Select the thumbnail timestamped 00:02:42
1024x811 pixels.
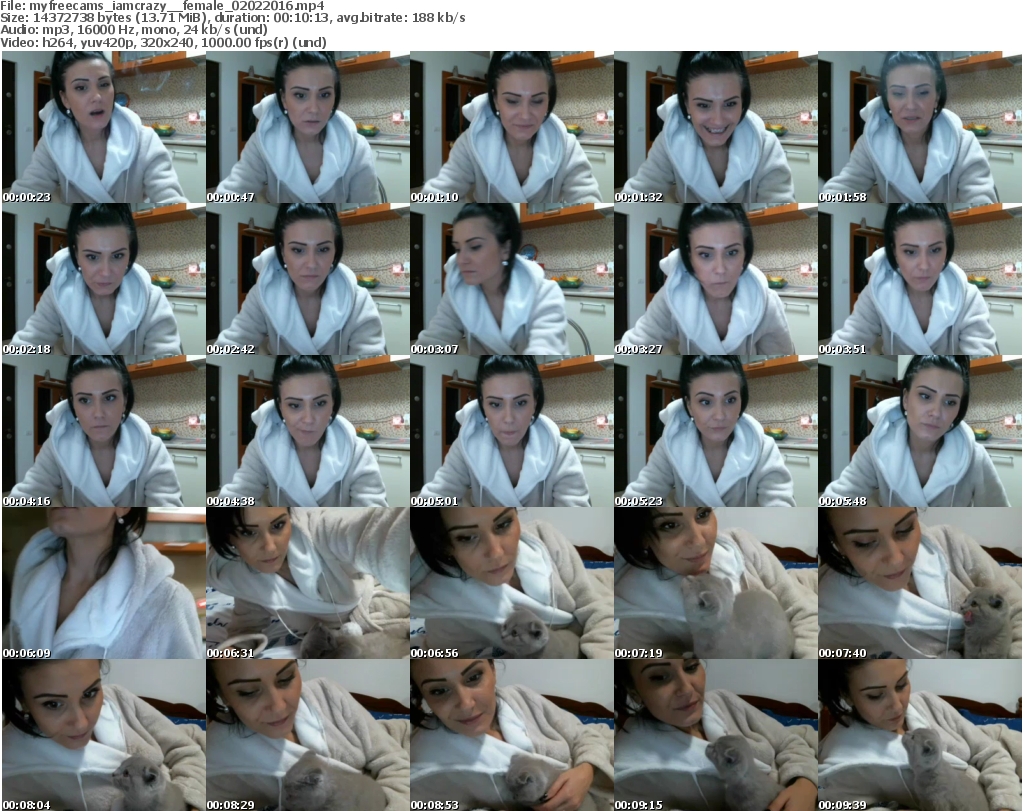click(308, 279)
